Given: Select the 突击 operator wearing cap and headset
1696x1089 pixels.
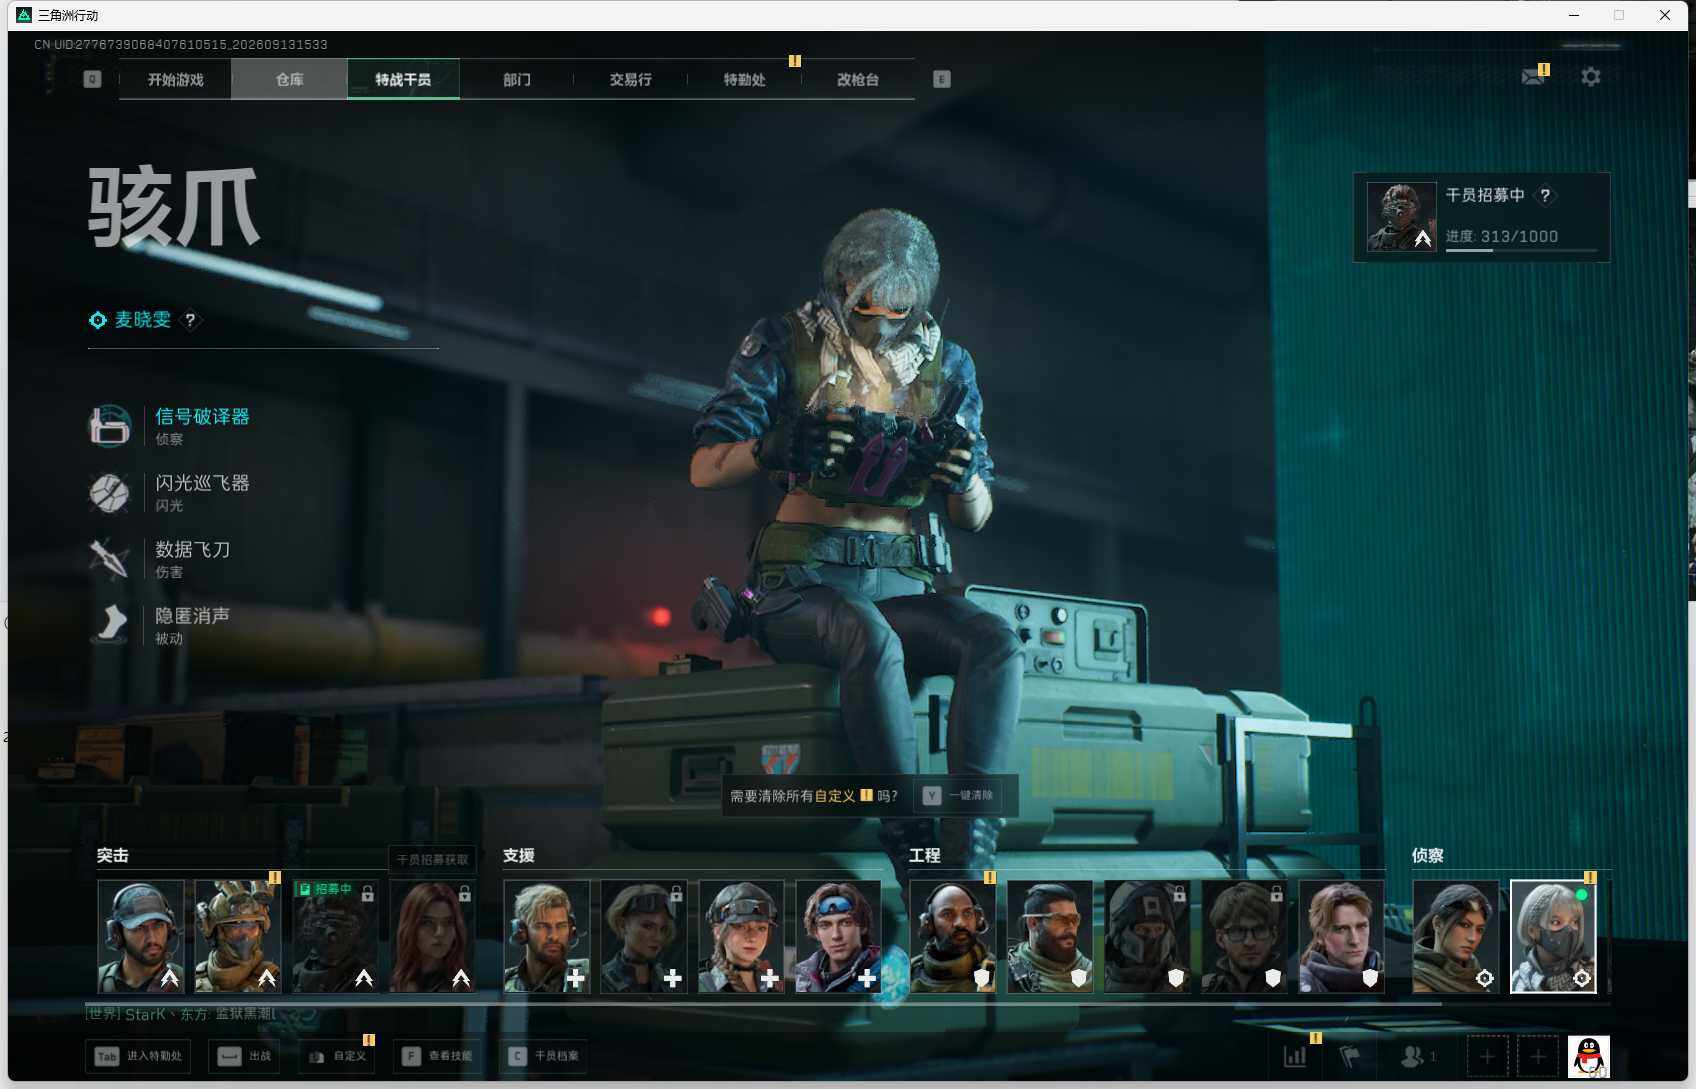Looking at the screenshot, I should pos(141,936).
